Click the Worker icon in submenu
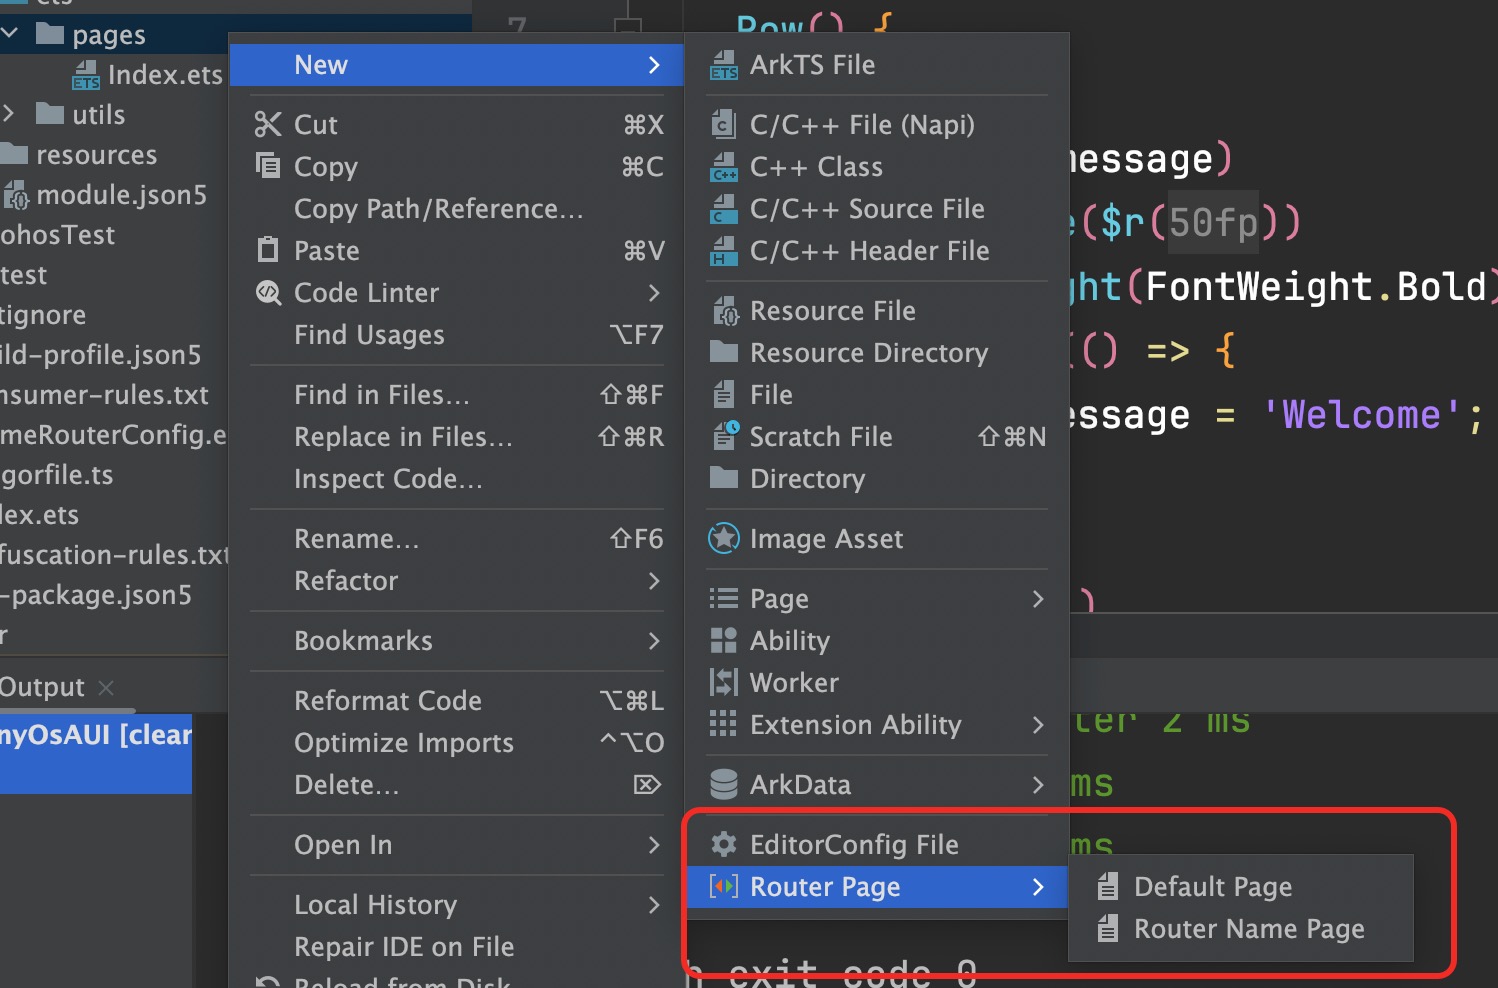Screen dimensions: 1498x988 pos(723,682)
